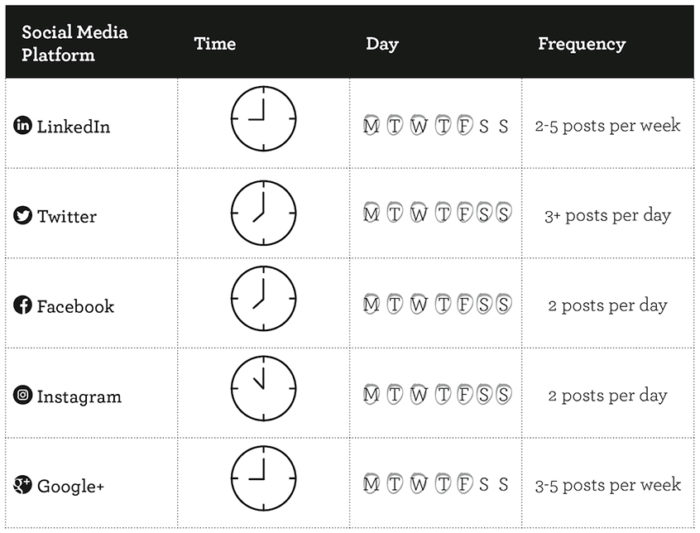Click the '2-5 posts per week' text
The image size is (700, 533).
coord(608,125)
